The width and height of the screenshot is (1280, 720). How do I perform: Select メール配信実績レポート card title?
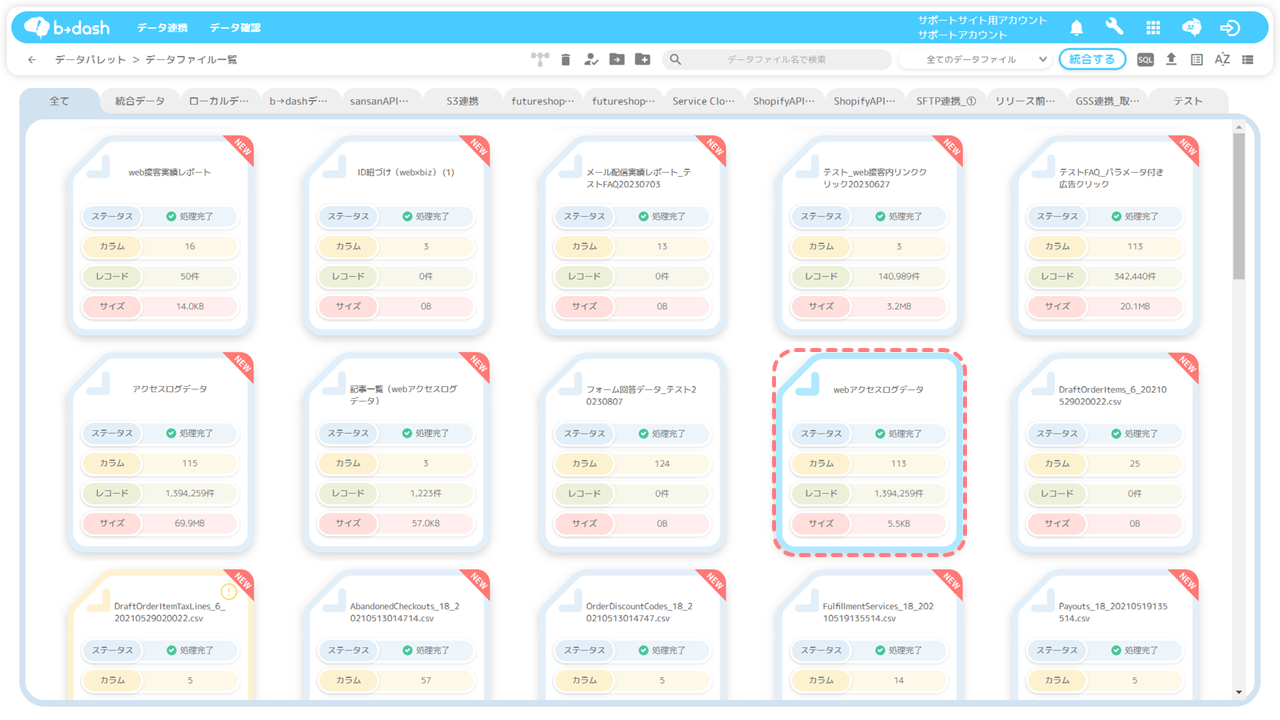(637, 178)
